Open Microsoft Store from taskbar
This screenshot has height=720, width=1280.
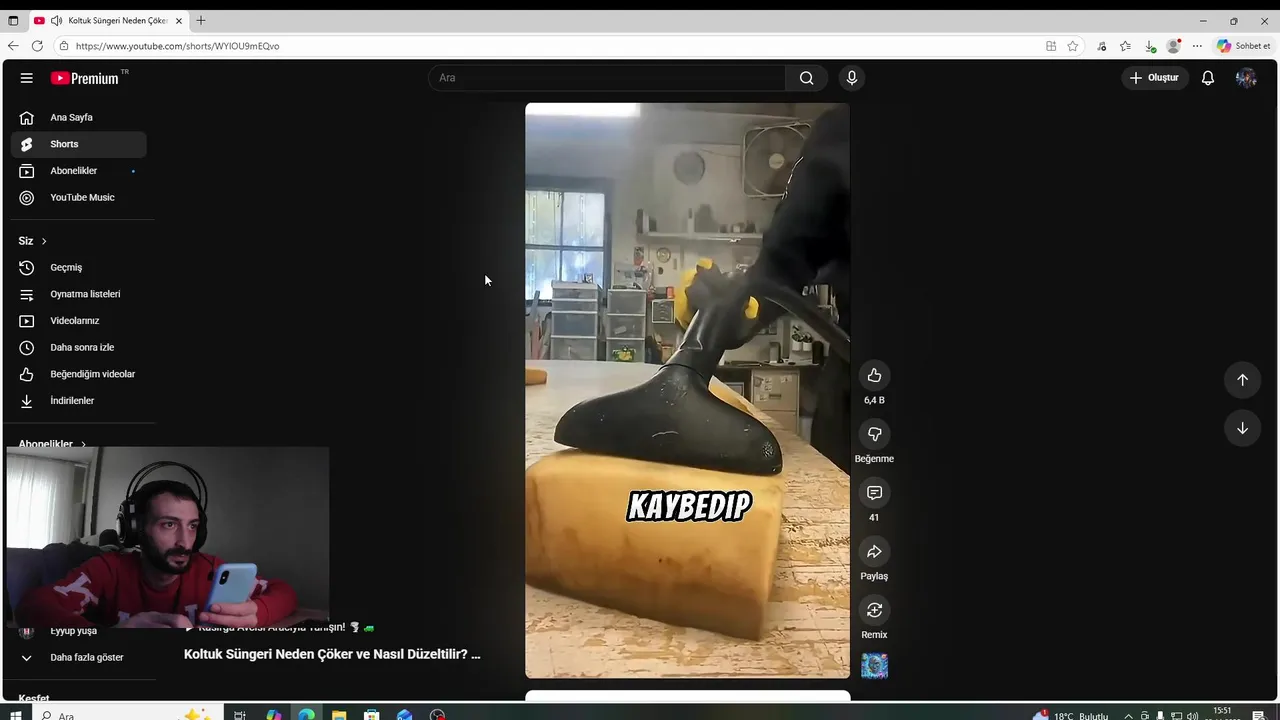pos(372,715)
